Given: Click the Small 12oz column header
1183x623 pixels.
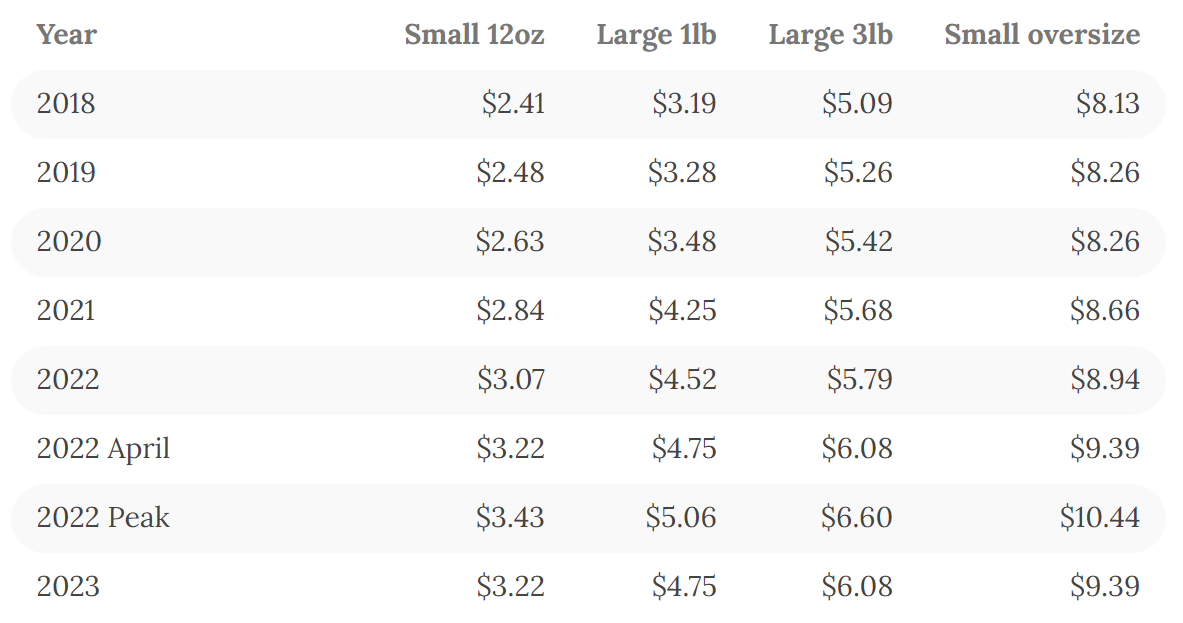Looking at the screenshot, I should [474, 35].
